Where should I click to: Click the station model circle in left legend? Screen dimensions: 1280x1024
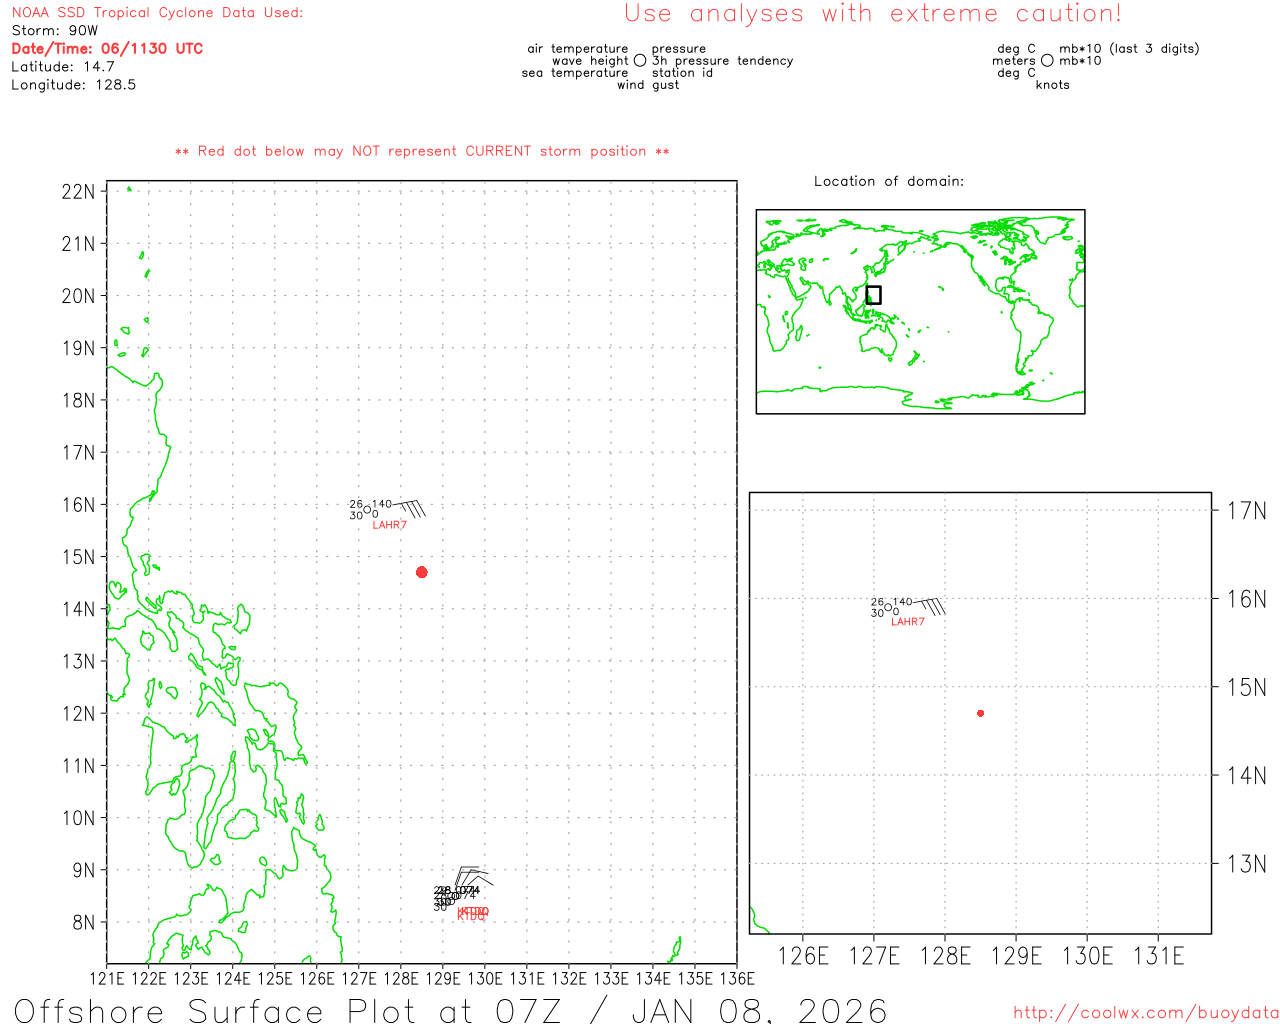(640, 61)
